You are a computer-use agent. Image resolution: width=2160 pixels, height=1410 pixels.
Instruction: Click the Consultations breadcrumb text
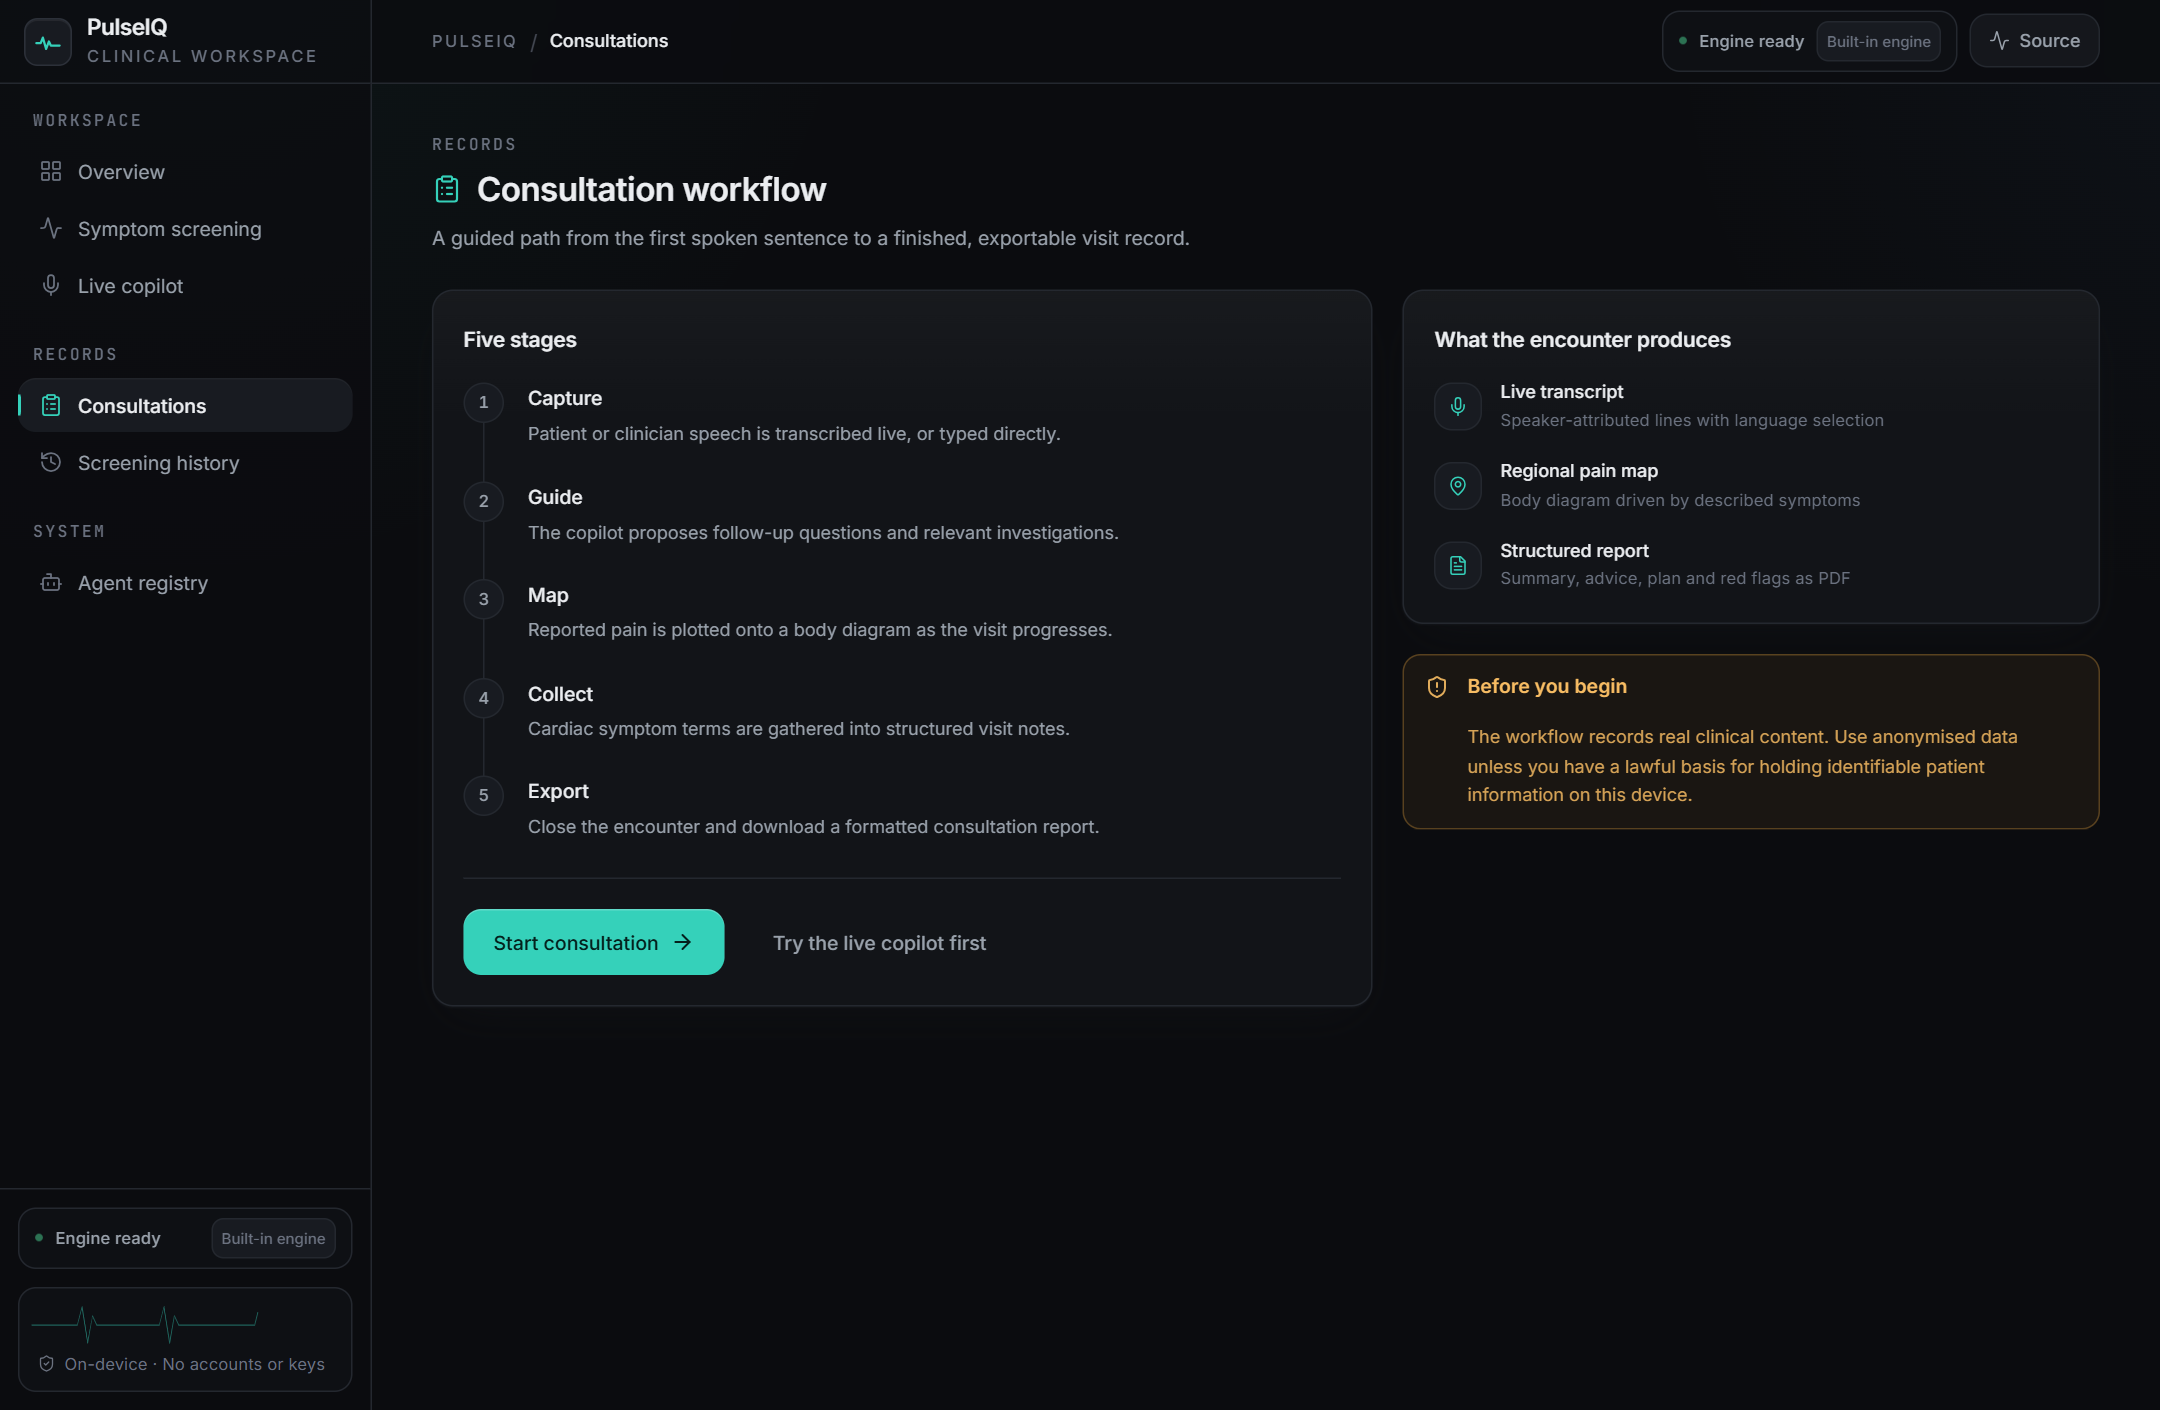pyautogui.click(x=609, y=41)
